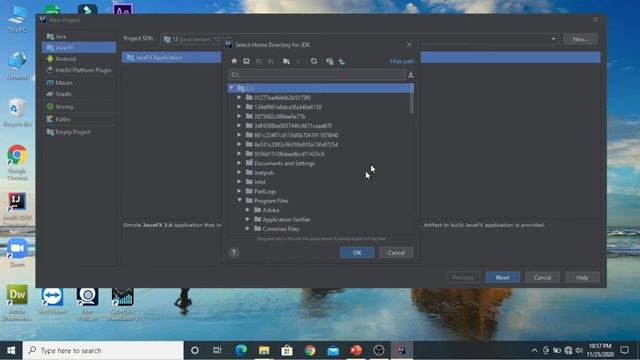
Task: Open Google Chrome desktop shortcut
Action: (17, 162)
